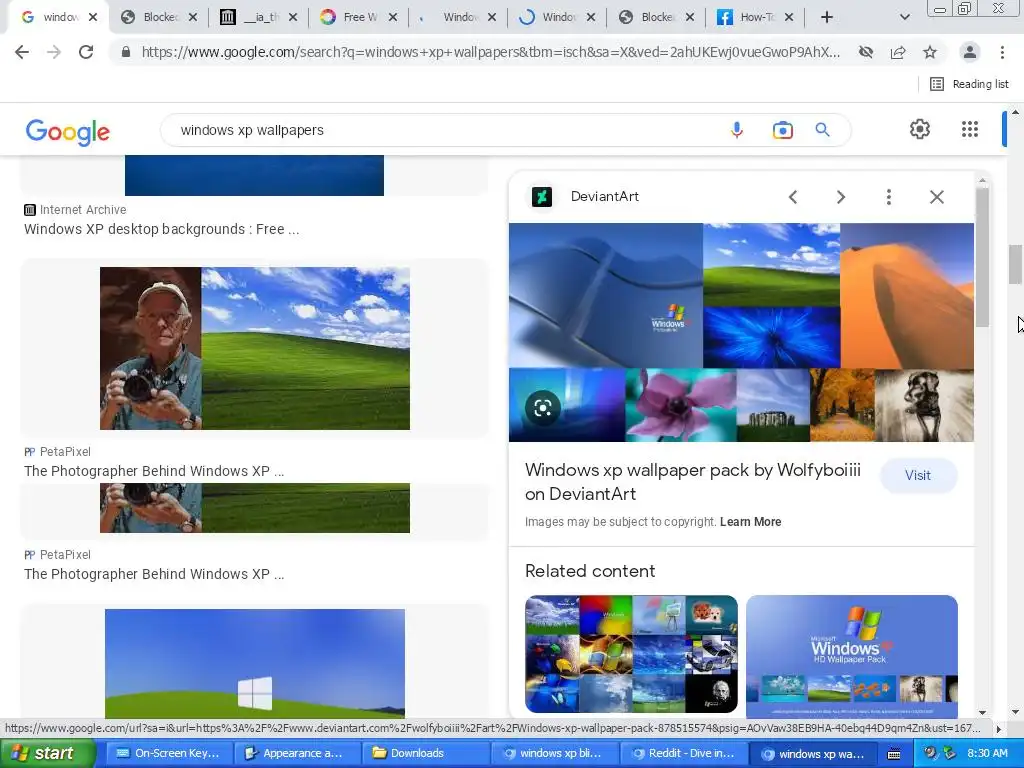
Task: Open the Learn More copyright link
Action: coord(750,522)
